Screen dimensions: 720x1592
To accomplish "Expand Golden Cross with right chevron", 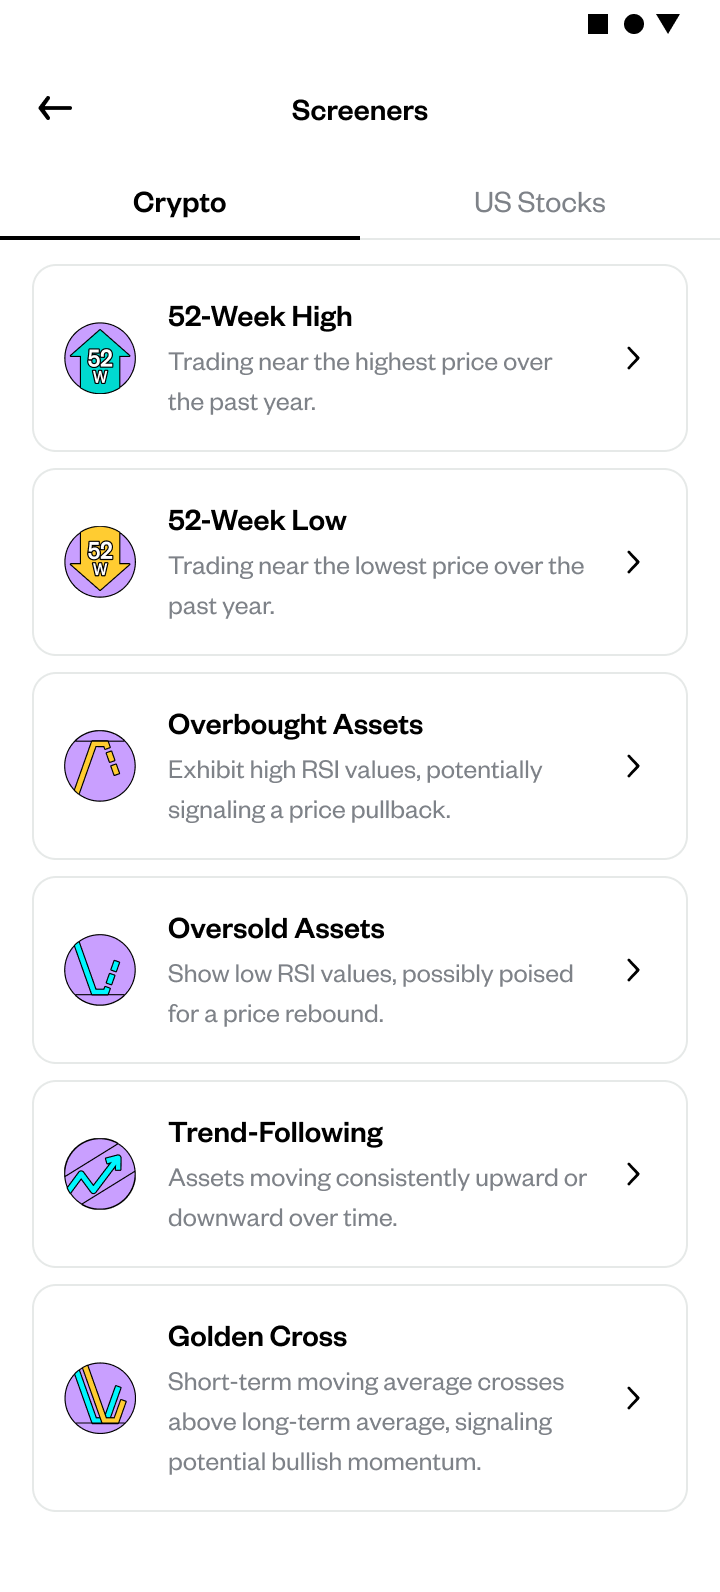I will 633,1398.
